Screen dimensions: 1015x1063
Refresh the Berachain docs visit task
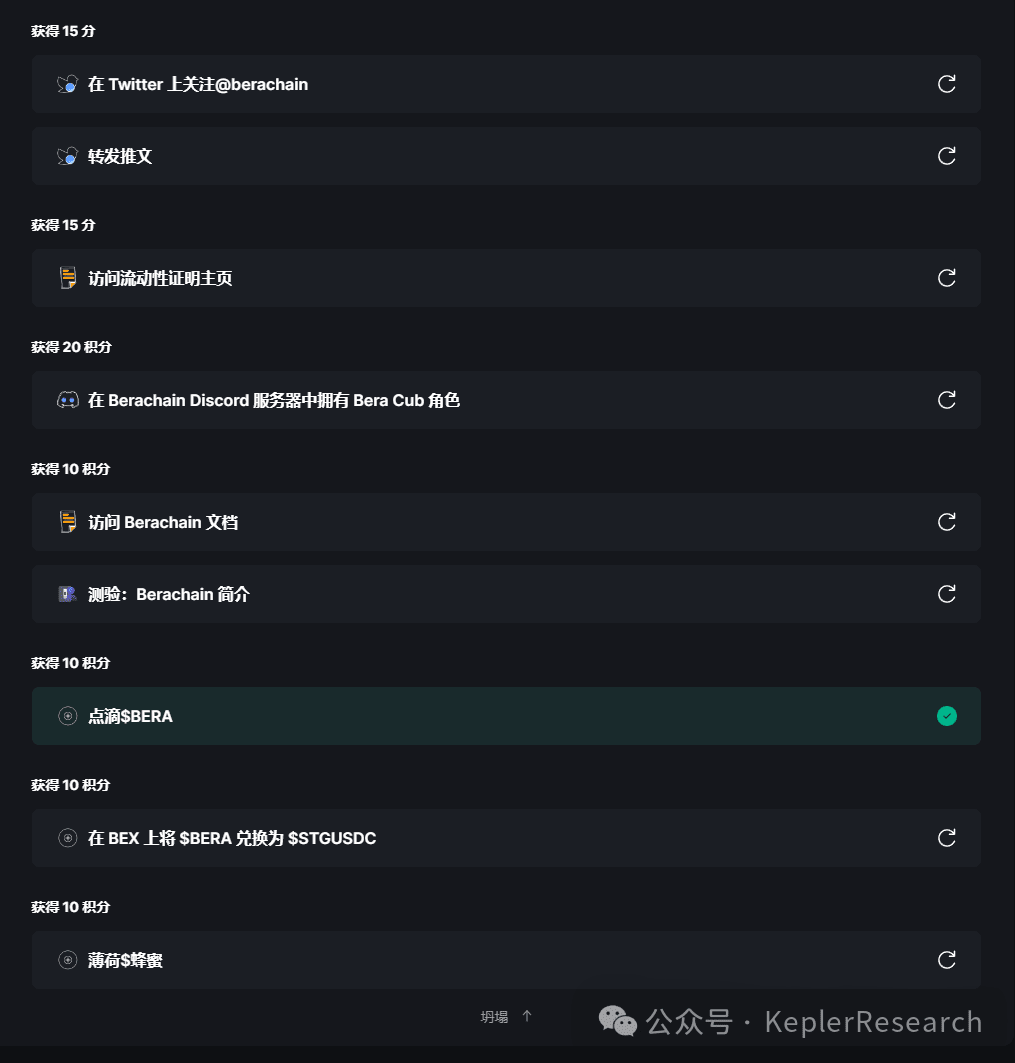(x=946, y=521)
